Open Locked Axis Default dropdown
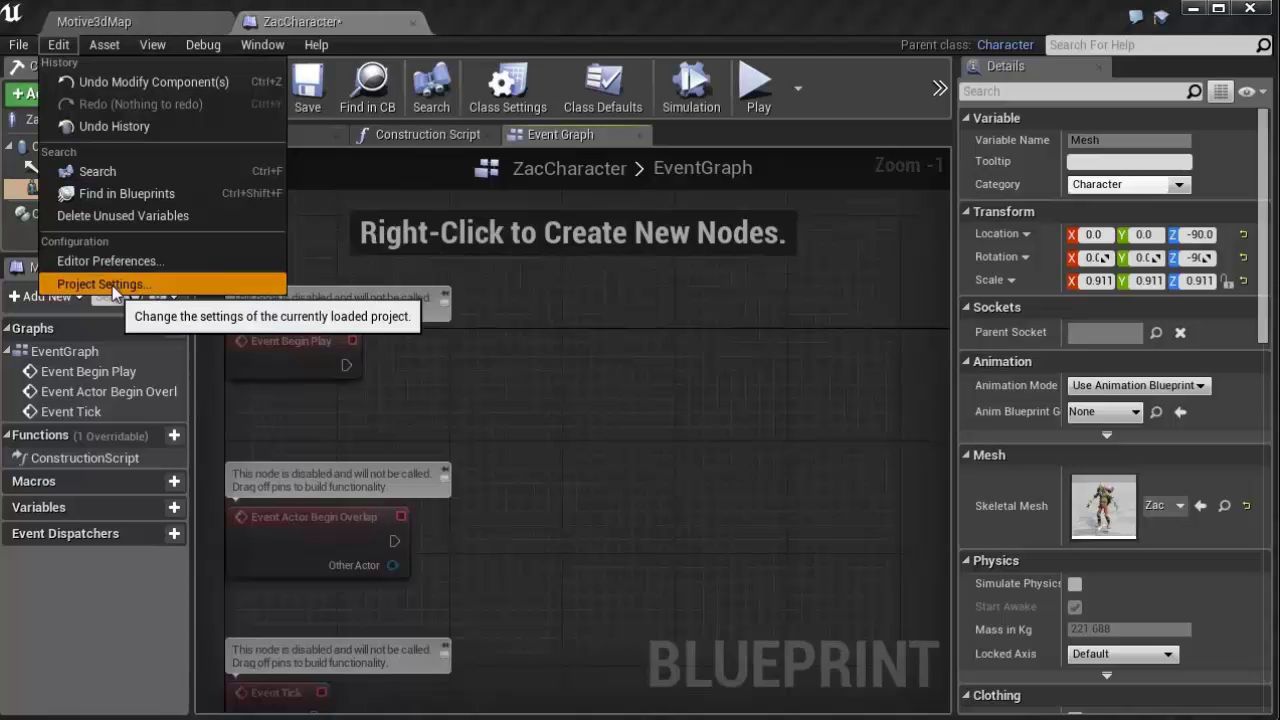Image resolution: width=1280 pixels, height=720 pixels. (1122, 654)
